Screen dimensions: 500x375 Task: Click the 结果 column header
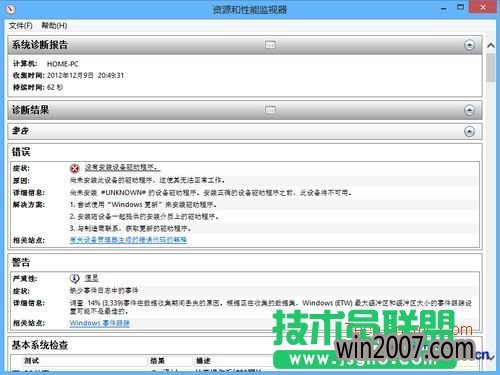point(157,361)
